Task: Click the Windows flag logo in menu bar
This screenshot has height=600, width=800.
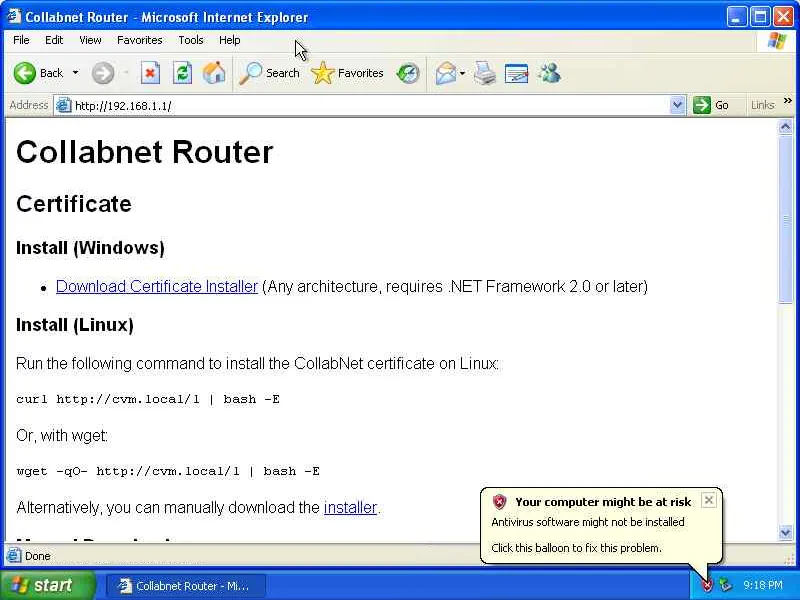Action: pyautogui.click(x=777, y=40)
